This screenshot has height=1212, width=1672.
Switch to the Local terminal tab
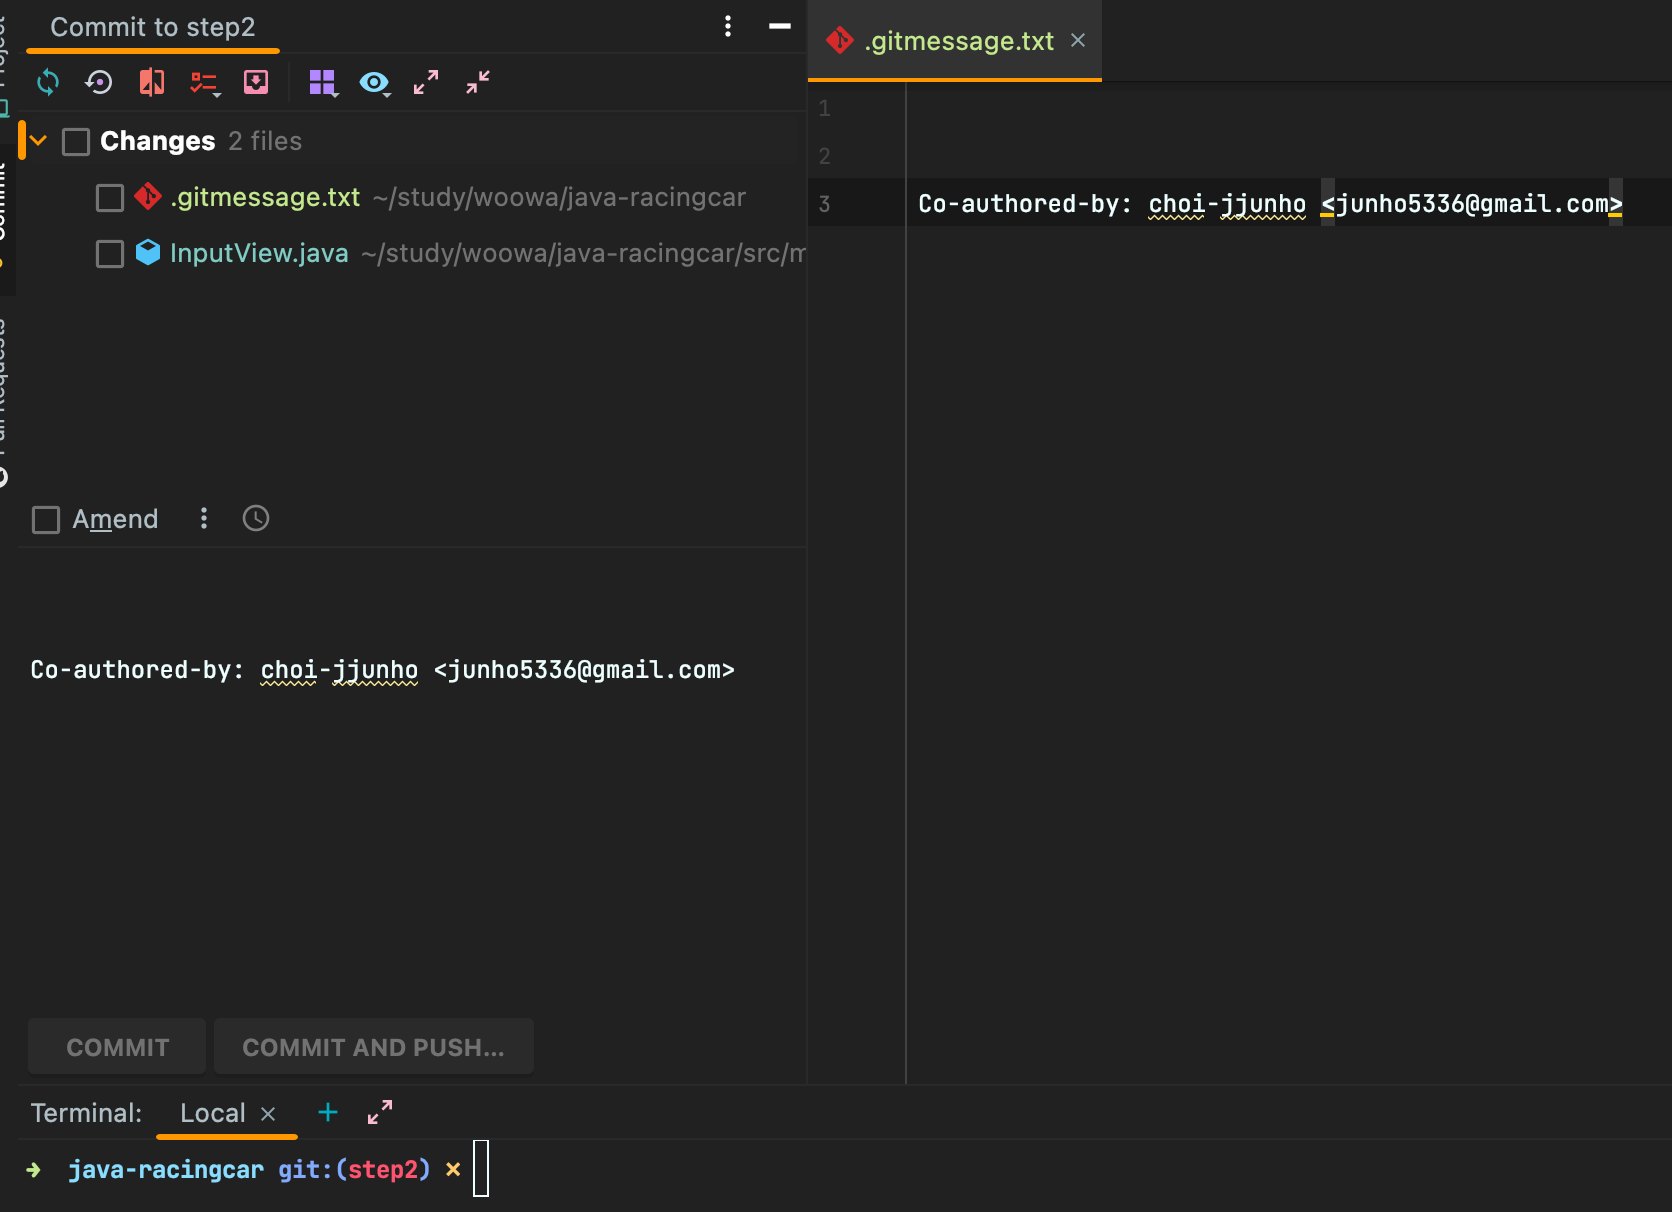coord(212,1113)
